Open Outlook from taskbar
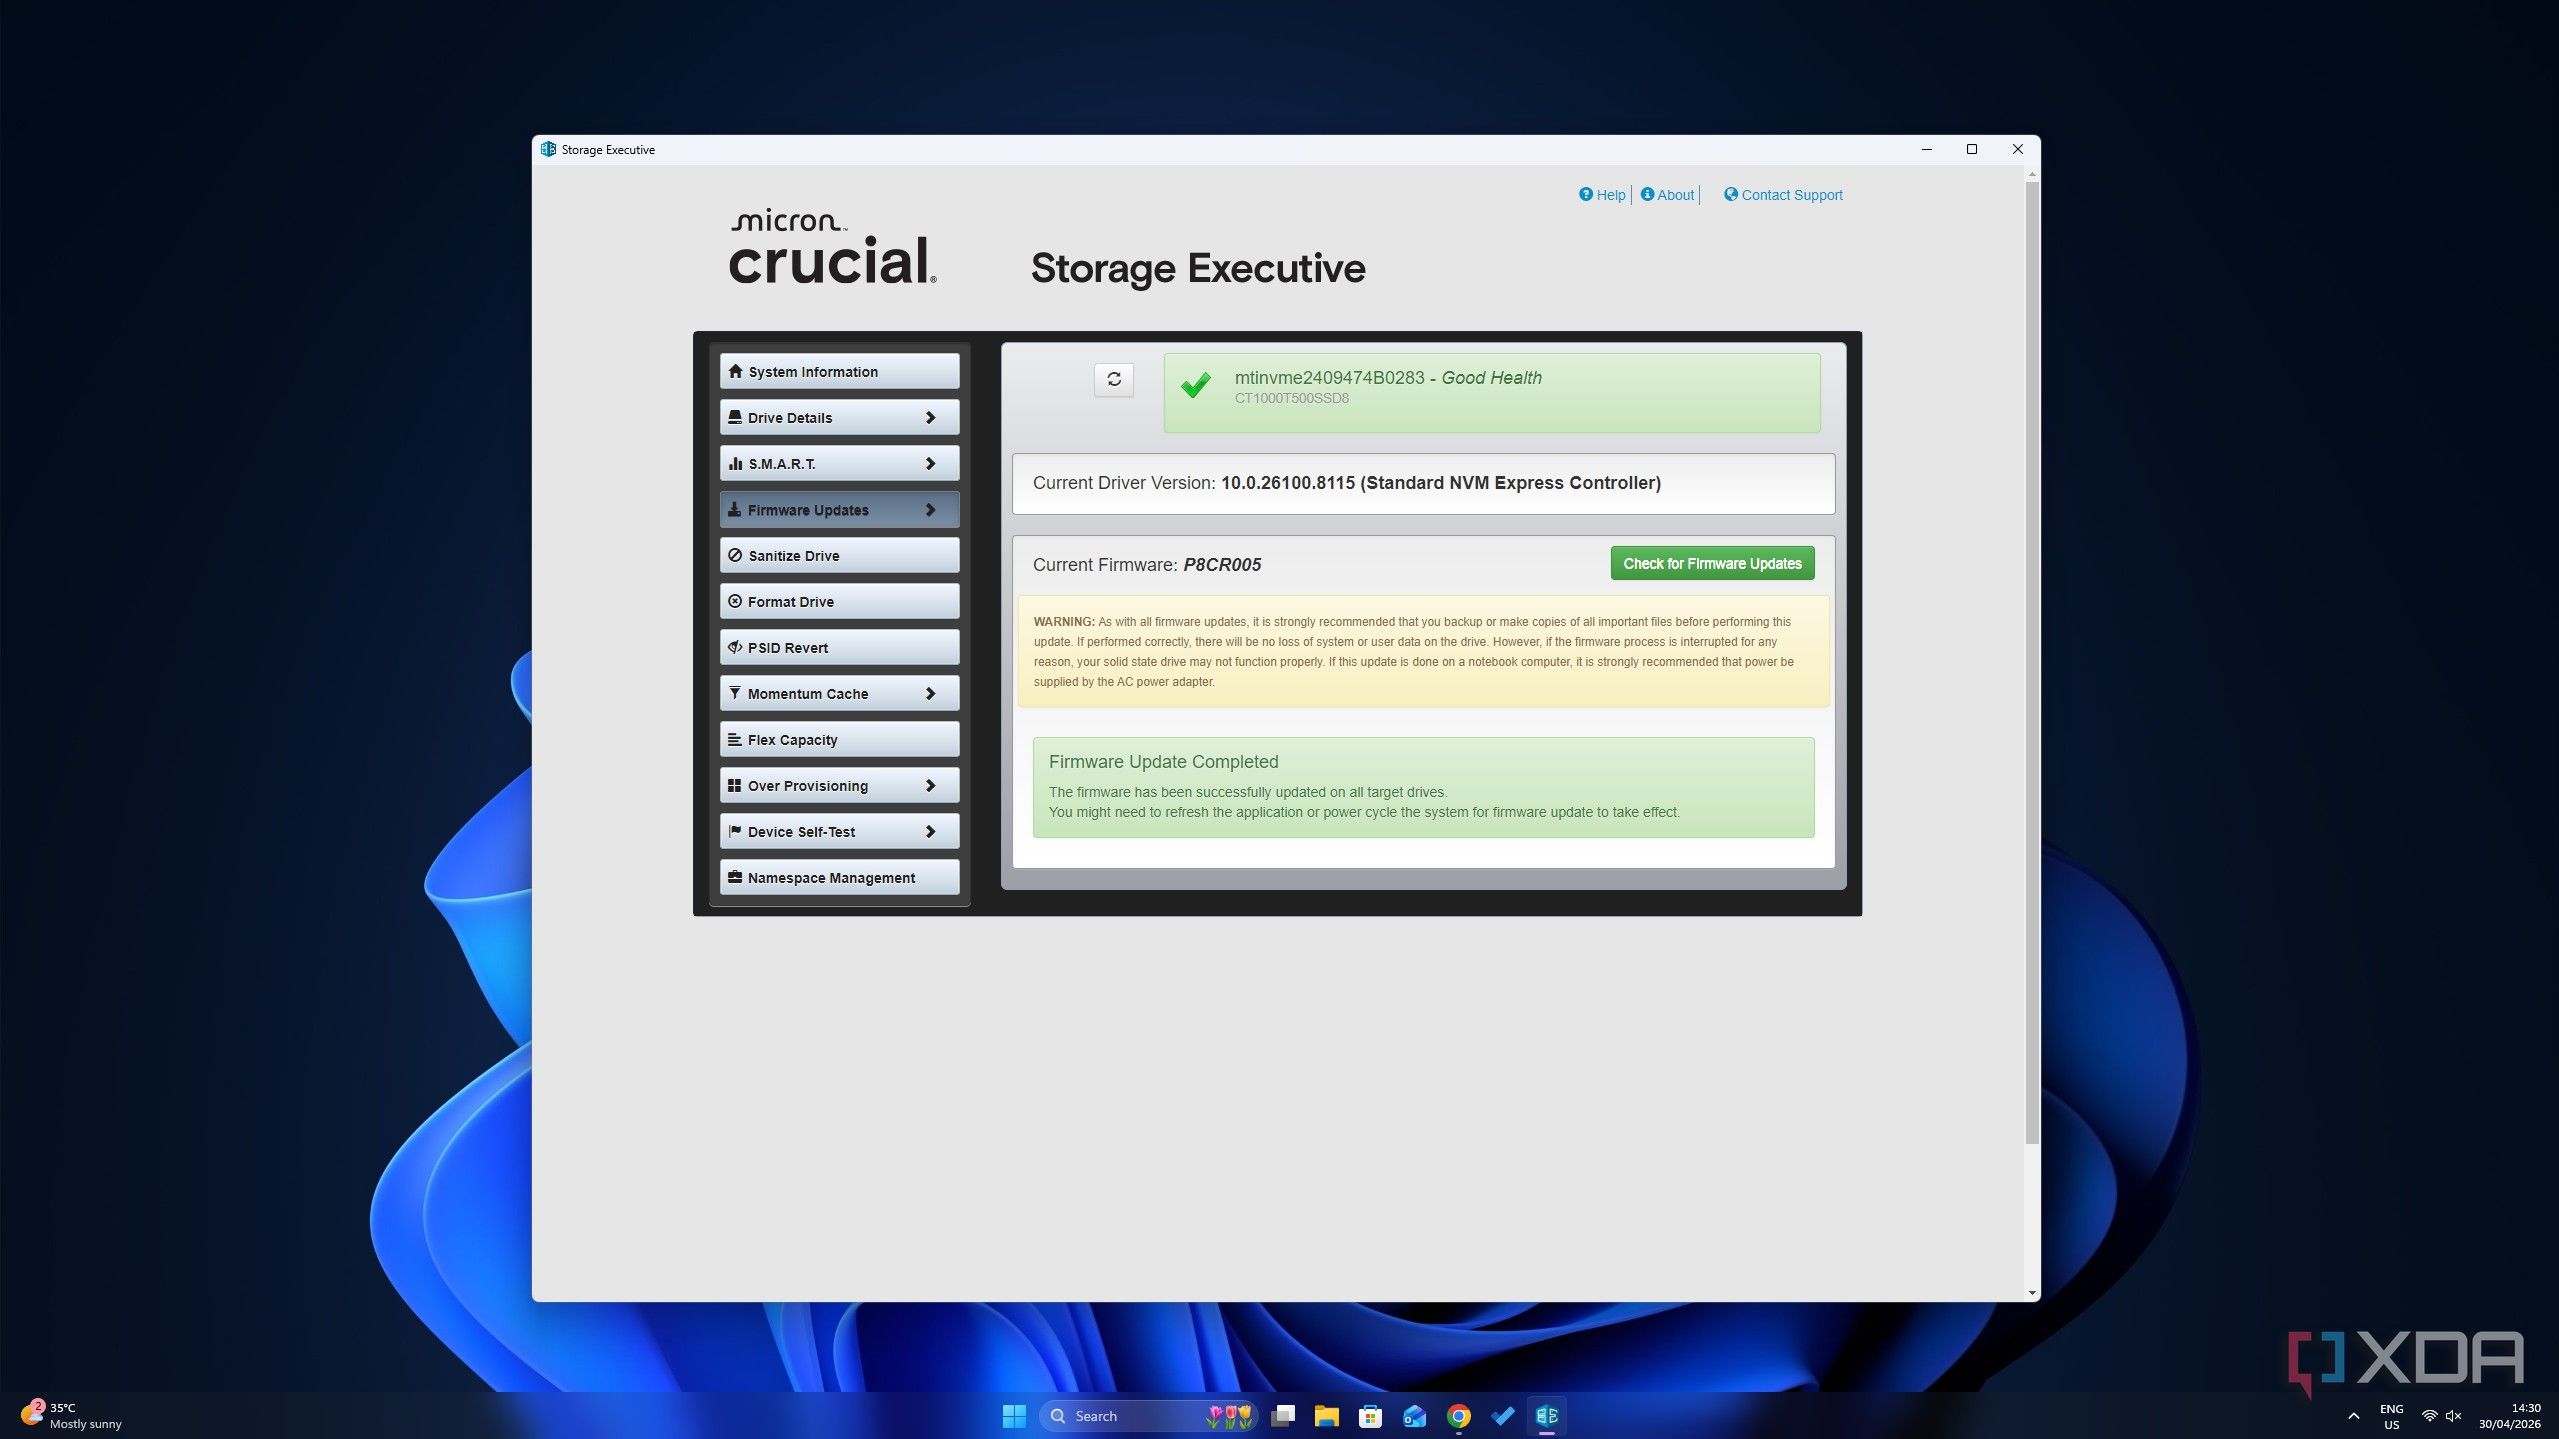This screenshot has height=1439, width=2559. (x=1414, y=1415)
